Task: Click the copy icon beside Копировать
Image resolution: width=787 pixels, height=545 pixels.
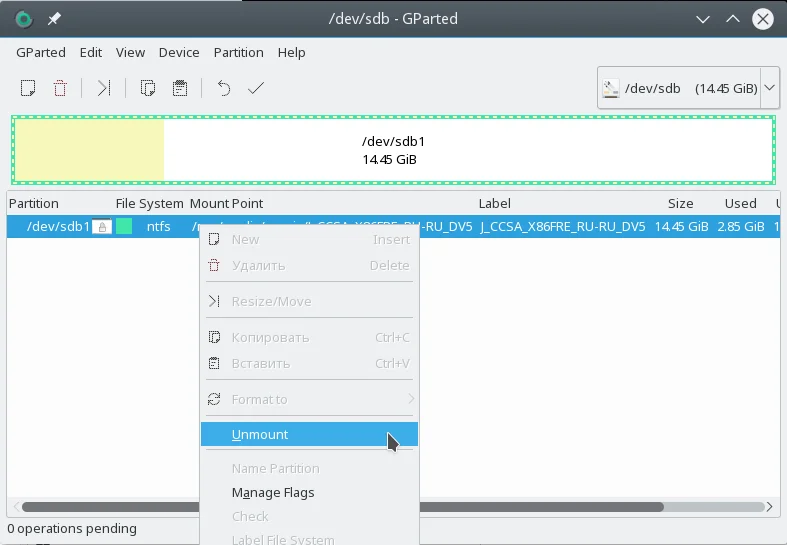Action: tap(214, 337)
